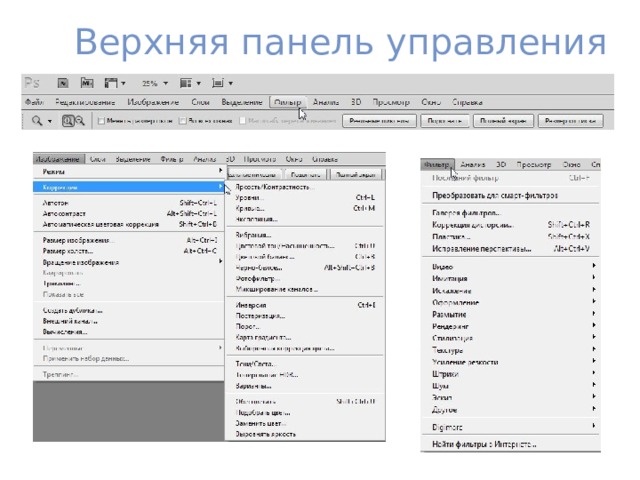Expand the 'Усиление резкости' submenu arrow
This screenshot has width=640, height=480.
tap(594, 361)
